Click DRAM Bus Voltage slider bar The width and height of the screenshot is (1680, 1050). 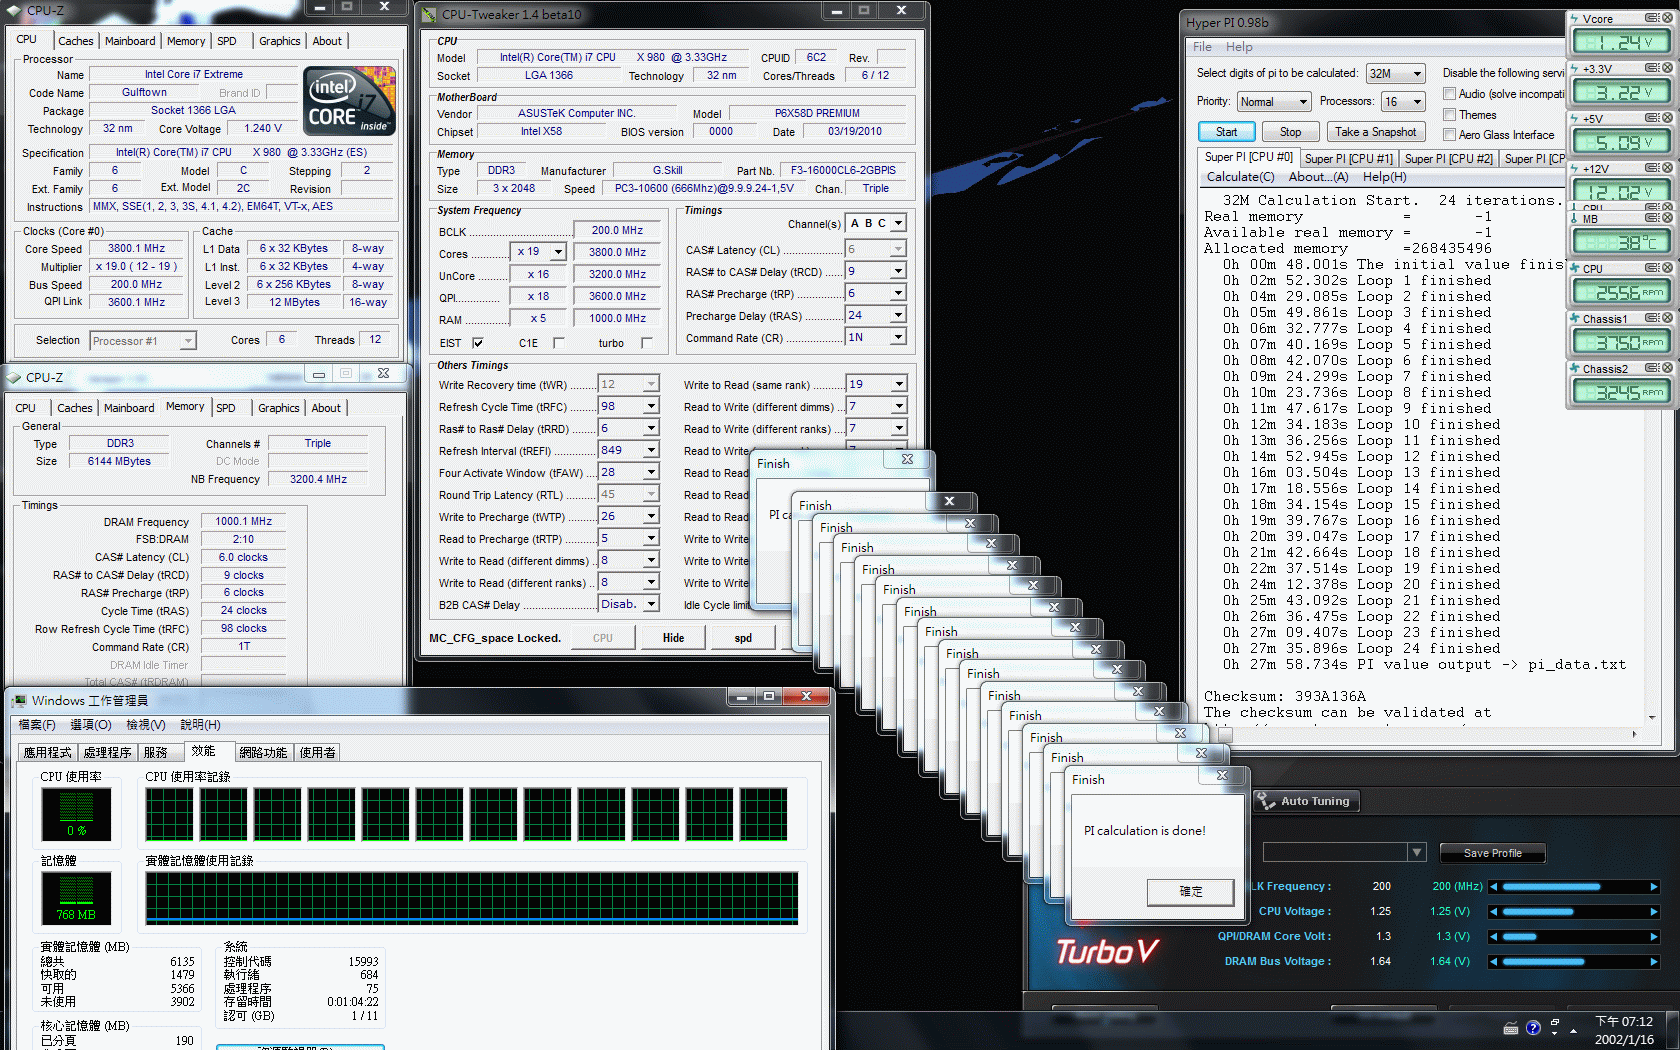click(1573, 962)
